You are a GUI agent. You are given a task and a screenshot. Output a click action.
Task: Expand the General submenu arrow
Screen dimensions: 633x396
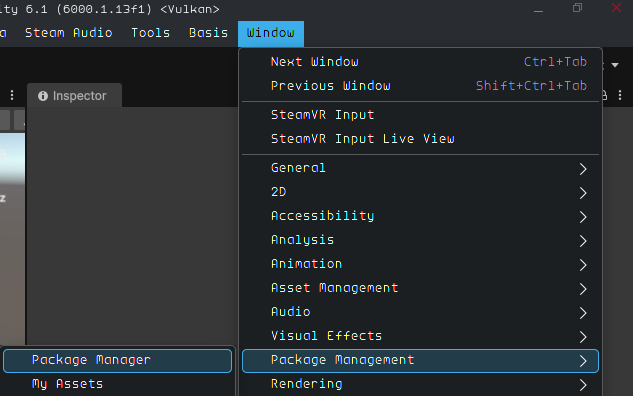click(x=583, y=169)
